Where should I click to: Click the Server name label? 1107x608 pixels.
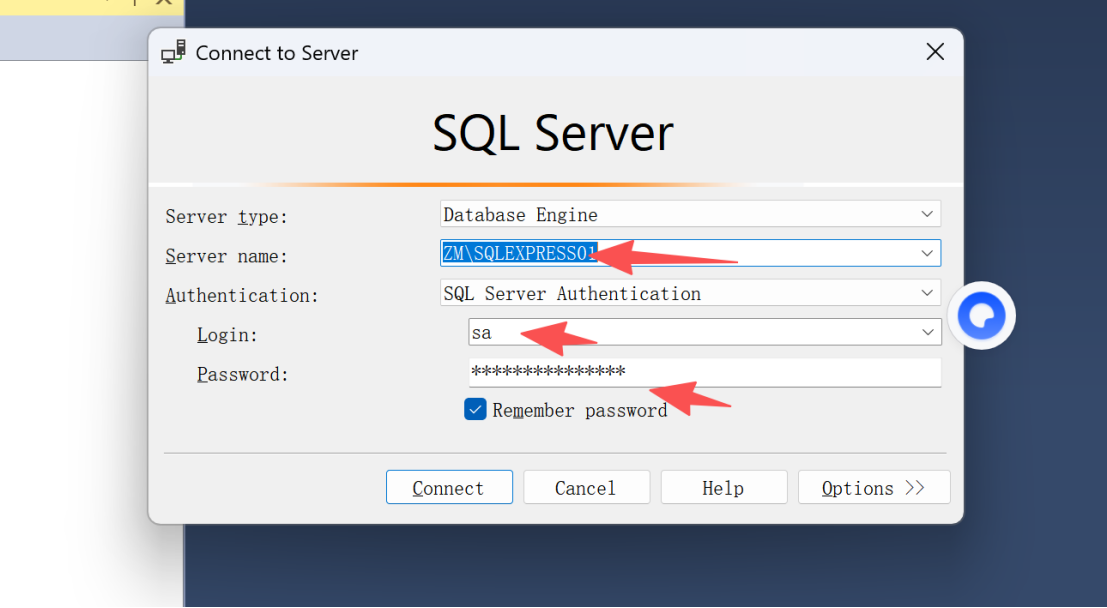(227, 256)
